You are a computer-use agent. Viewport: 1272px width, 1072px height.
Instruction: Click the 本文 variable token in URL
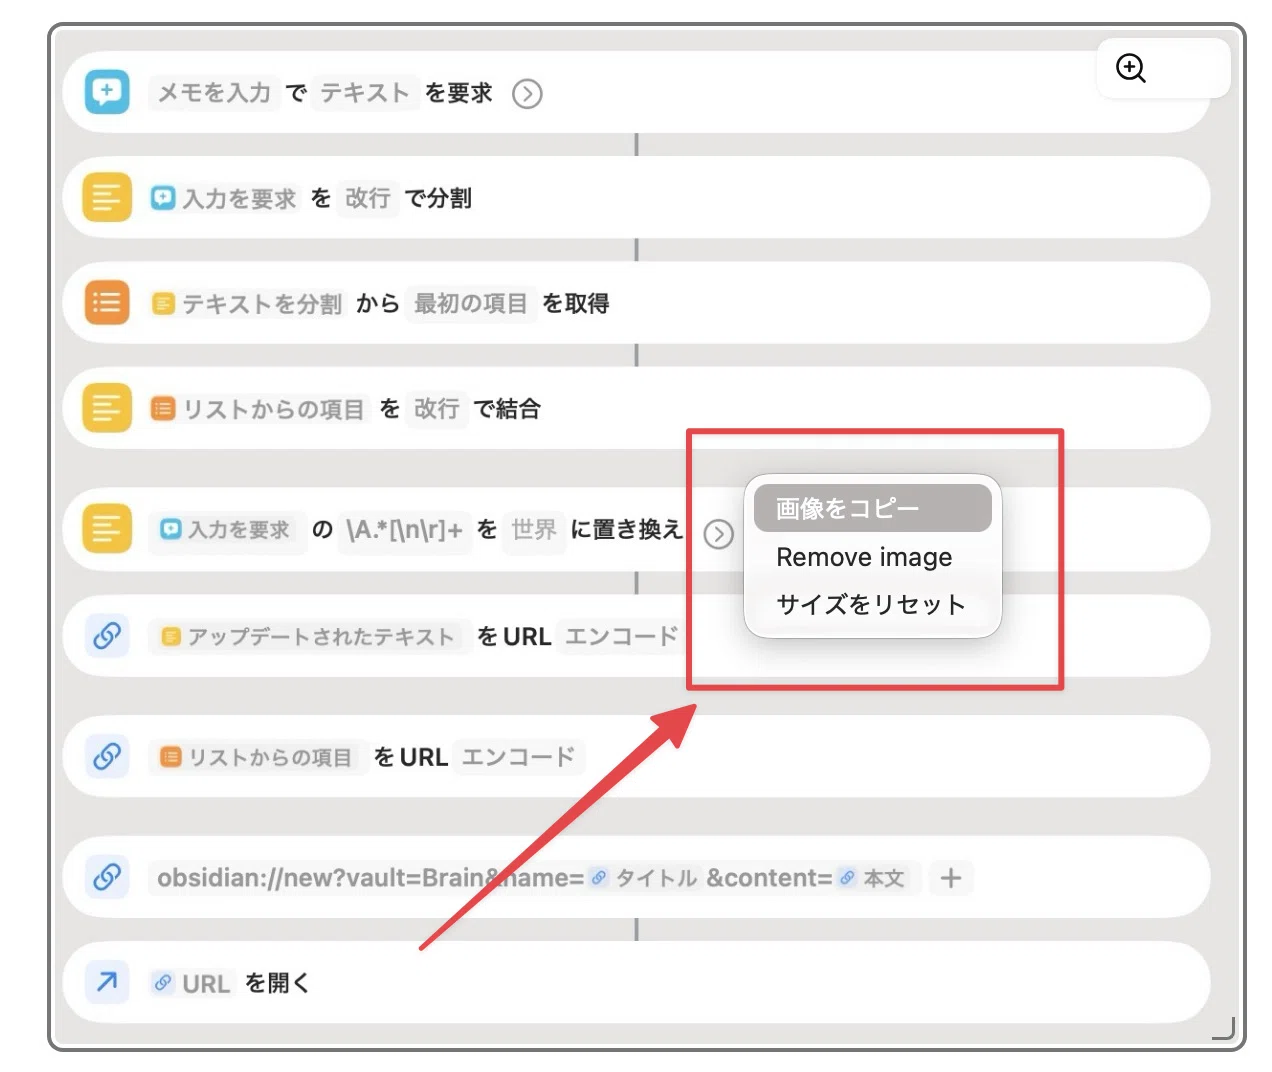(872, 878)
